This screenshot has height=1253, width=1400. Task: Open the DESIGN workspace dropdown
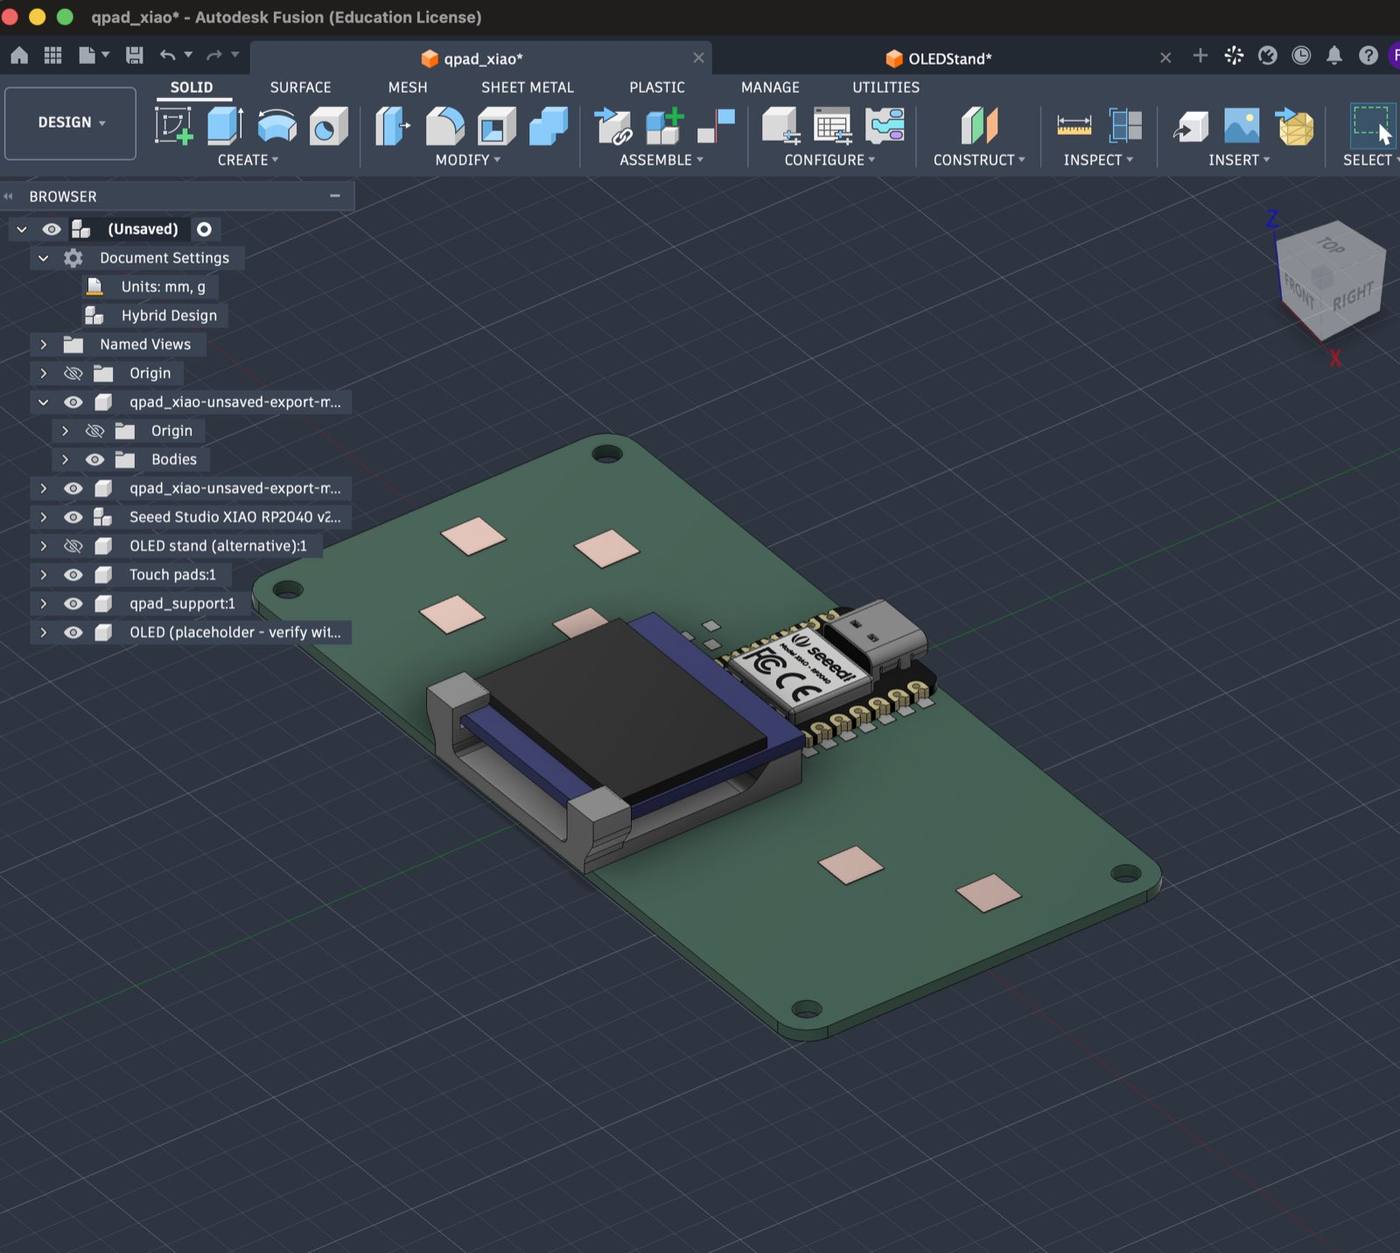(x=70, y=123)
